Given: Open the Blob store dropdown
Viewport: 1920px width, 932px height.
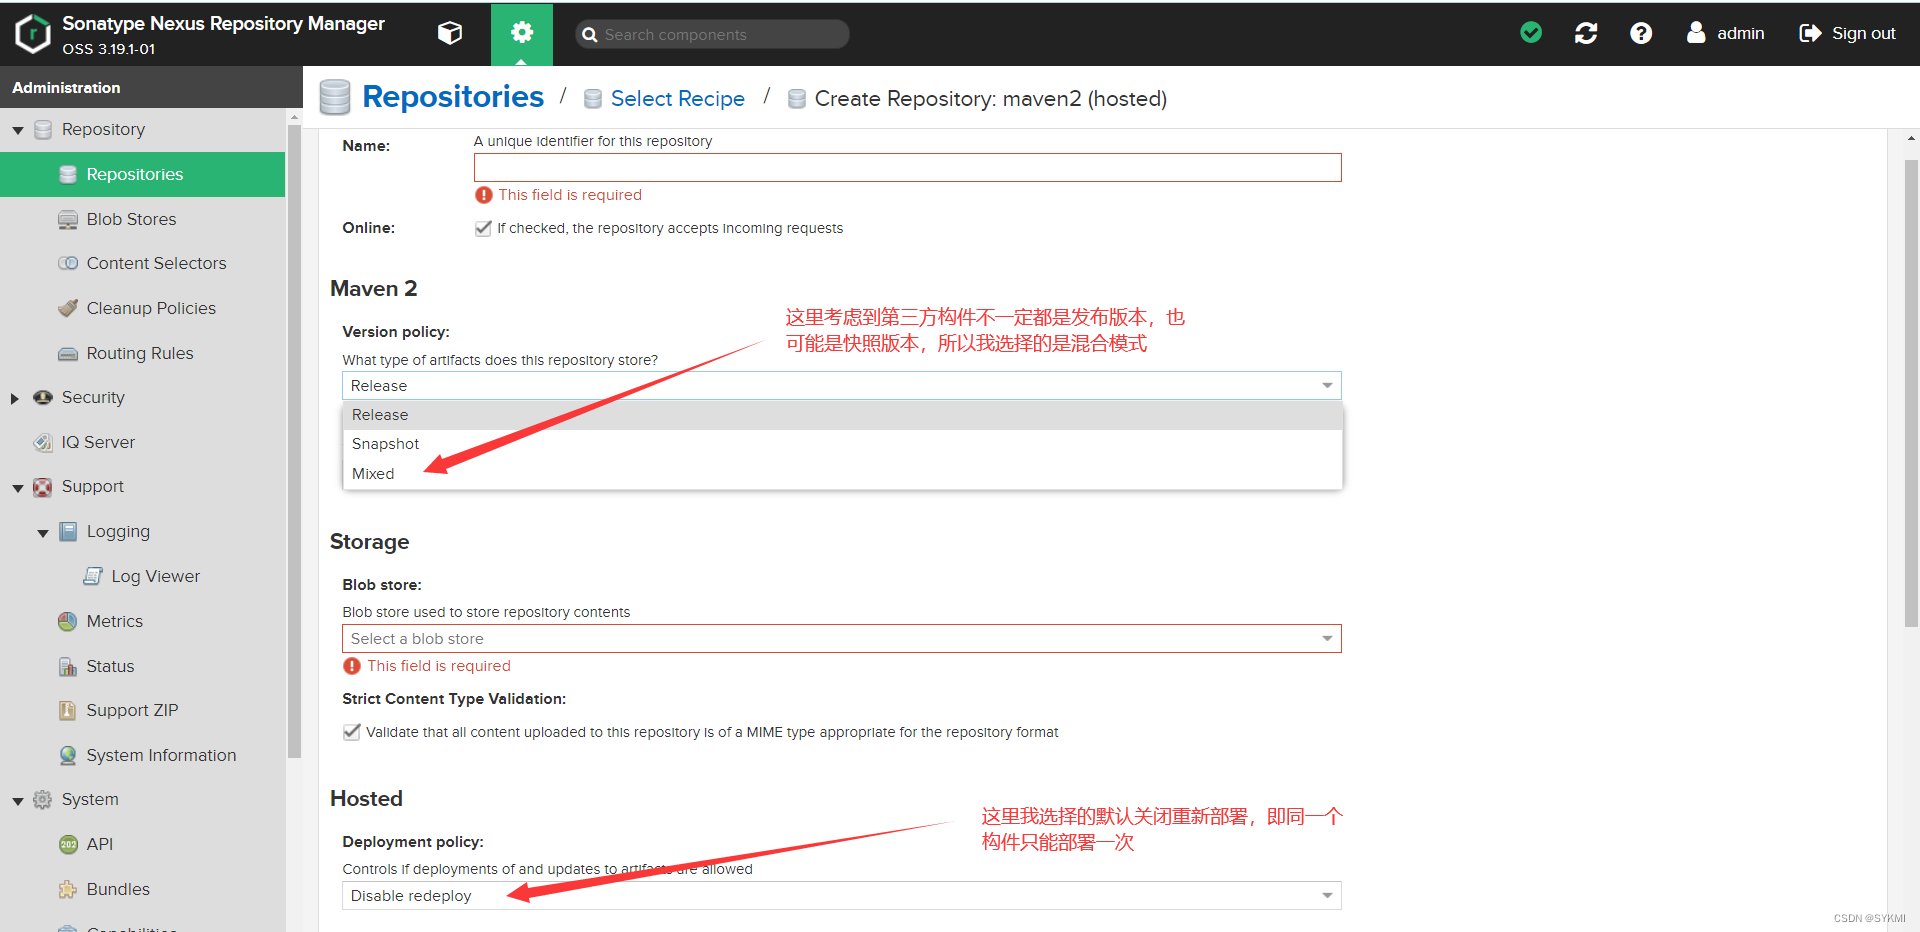Looking at the screenshot, I should pyautogui.click(x=841, y=639).
